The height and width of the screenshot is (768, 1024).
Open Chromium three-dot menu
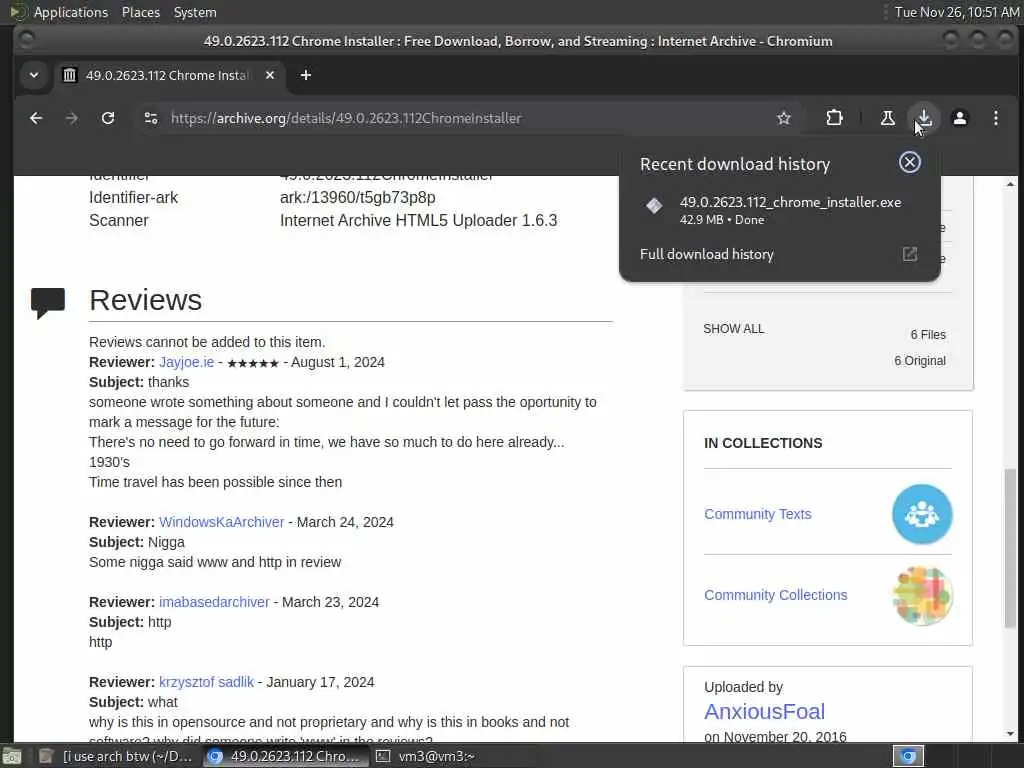tap(995, 118)
